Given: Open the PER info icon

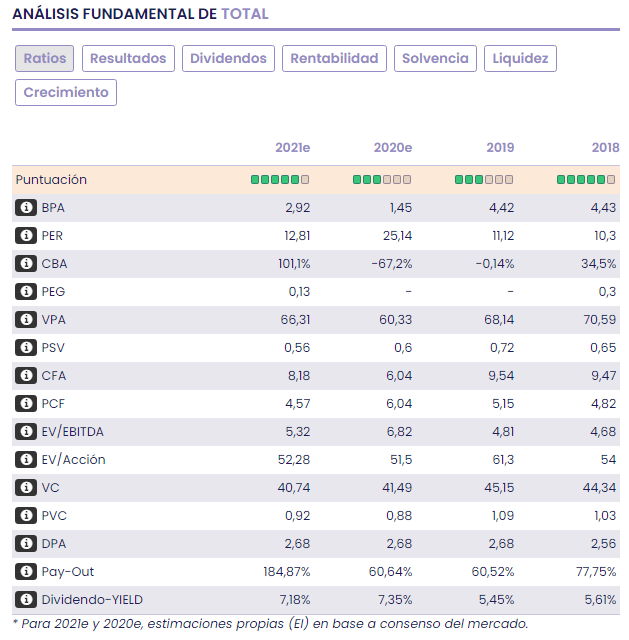Looking at the screenshot, I should pyautogui.click(x=26, y=236).
